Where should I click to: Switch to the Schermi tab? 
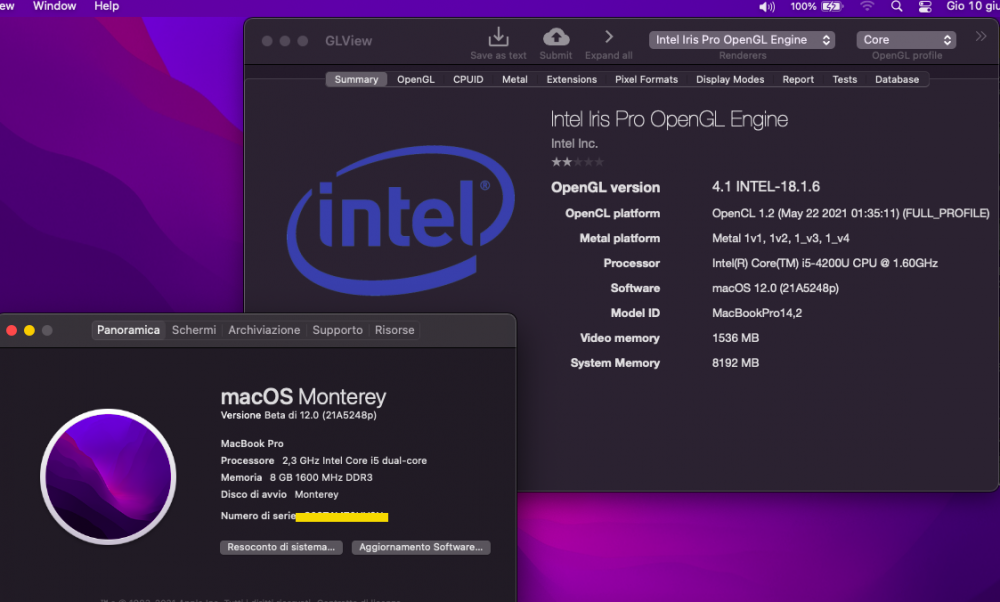tap(194, 330)
